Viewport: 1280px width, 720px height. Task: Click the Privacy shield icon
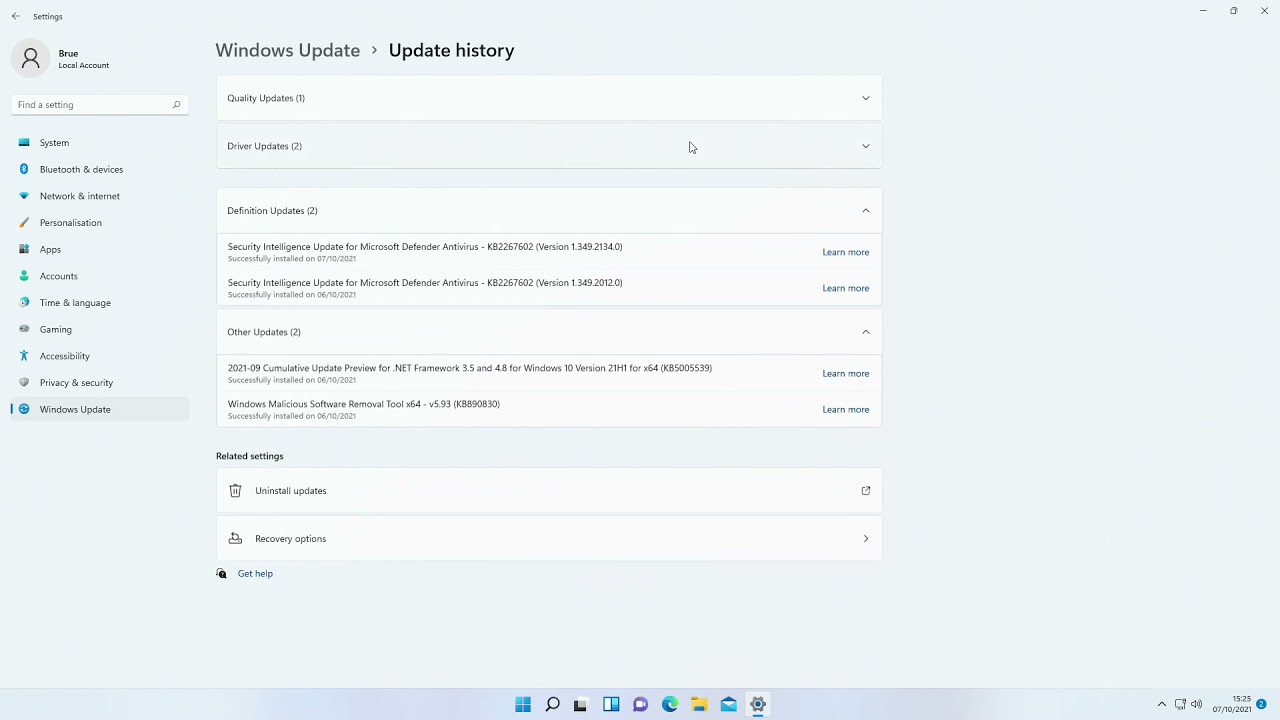[24, 382]
